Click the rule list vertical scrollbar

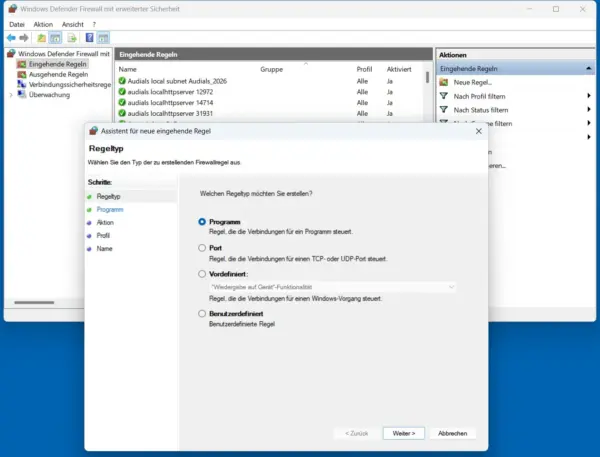[427, 77]
